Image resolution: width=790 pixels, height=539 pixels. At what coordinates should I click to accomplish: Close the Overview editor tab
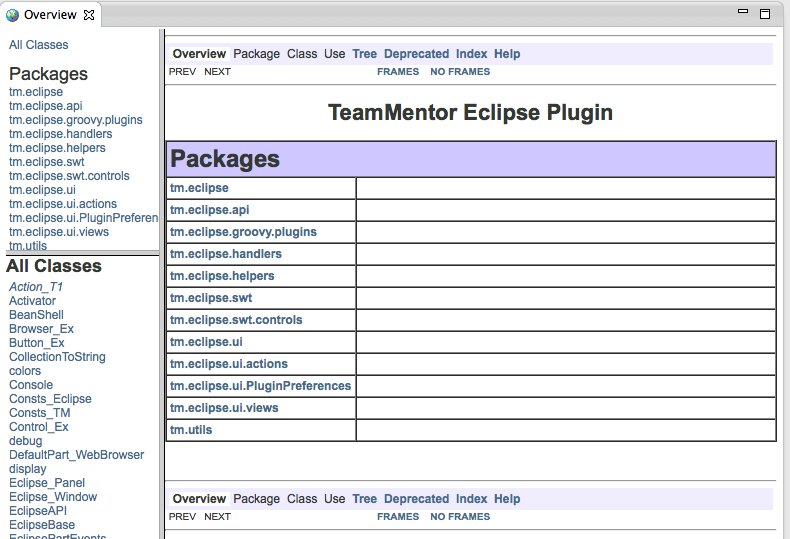tap(89, 15)
